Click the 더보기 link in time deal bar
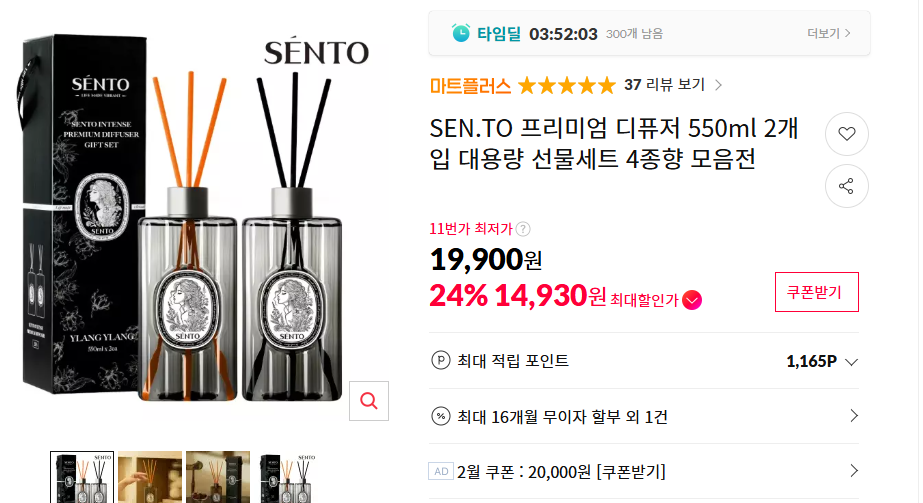923x503 pixels. point(829,34)
